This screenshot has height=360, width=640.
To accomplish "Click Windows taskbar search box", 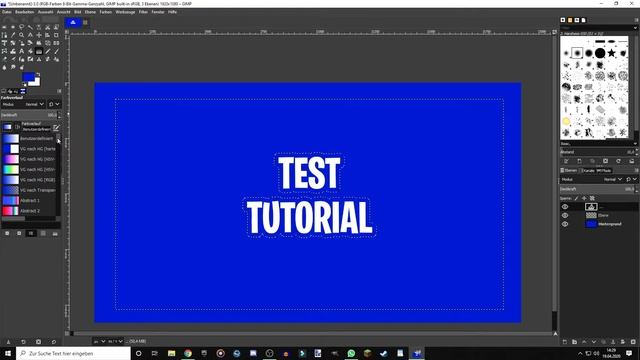I will [x=73, y=353].
